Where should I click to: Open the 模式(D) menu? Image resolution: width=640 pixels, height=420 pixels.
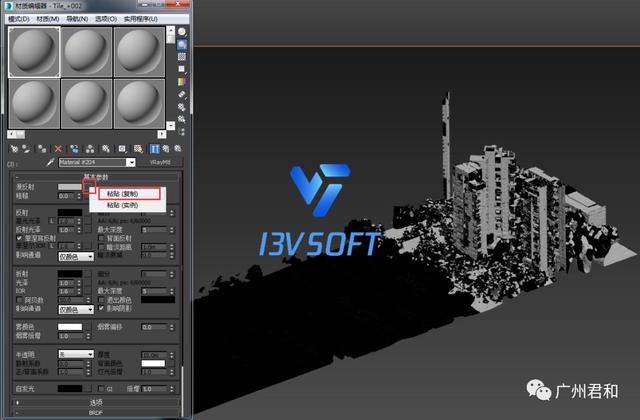tap(19, 19)
